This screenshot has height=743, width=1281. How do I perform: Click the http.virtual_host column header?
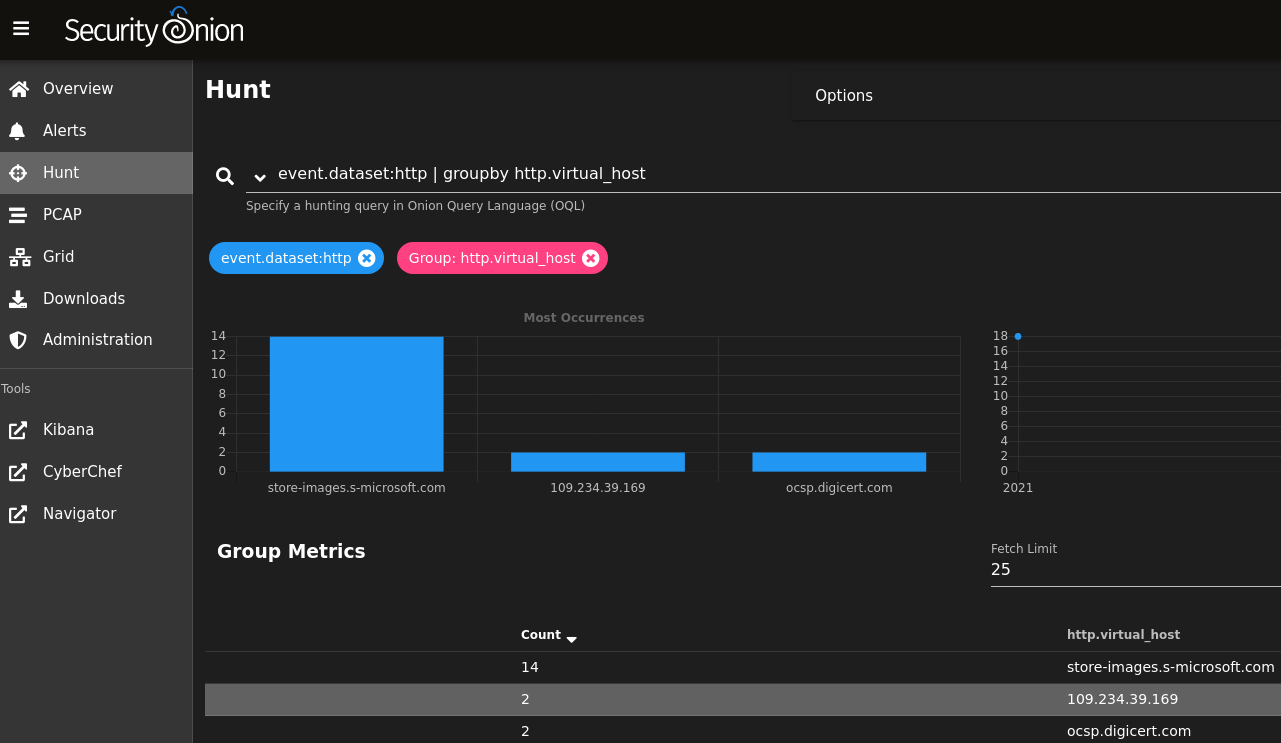pyautogui.click(x=1123, y=635)
